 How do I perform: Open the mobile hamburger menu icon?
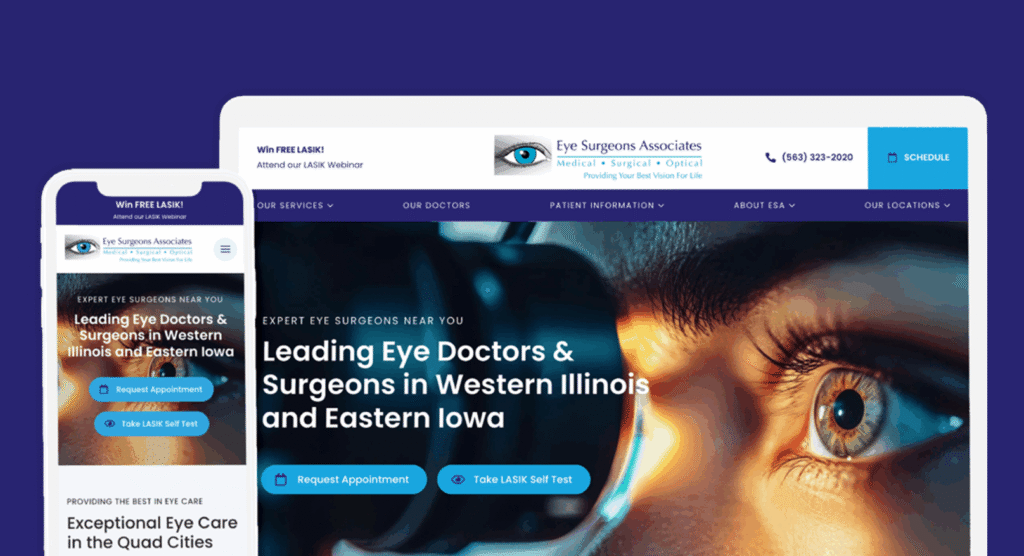(225, 249)
